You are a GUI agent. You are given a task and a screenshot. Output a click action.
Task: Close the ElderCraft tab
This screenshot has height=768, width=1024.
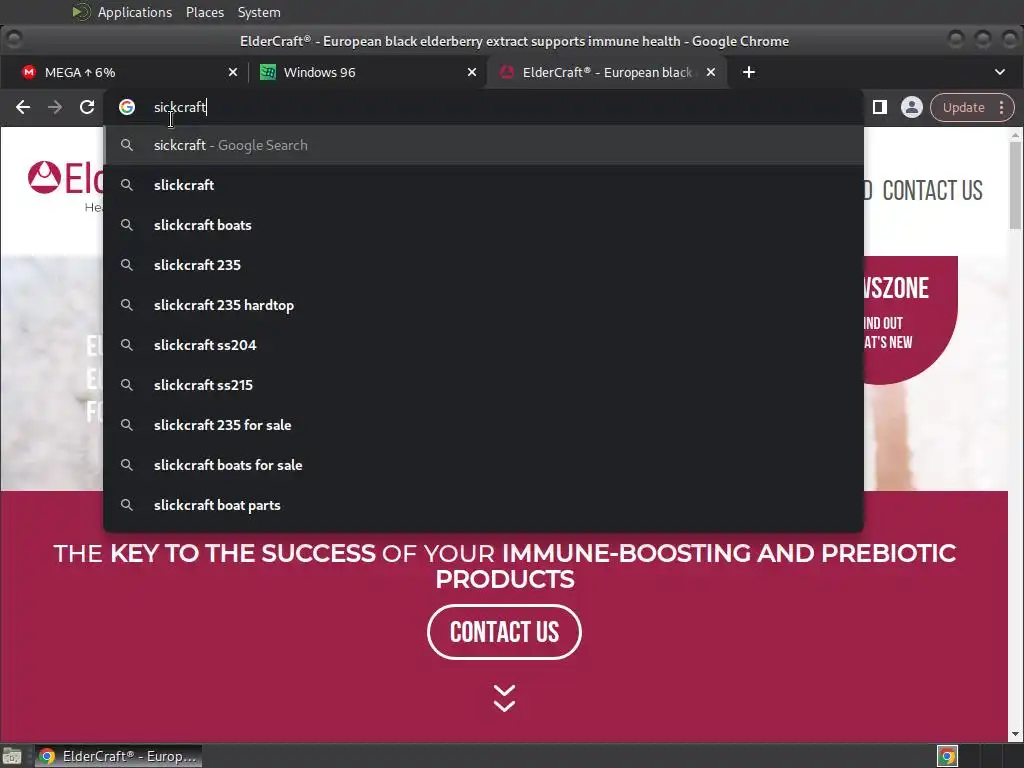click(711, 72)
